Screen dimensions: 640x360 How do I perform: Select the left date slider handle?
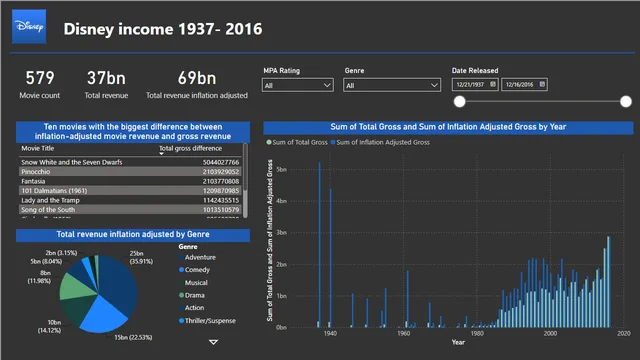pos(460,101)
